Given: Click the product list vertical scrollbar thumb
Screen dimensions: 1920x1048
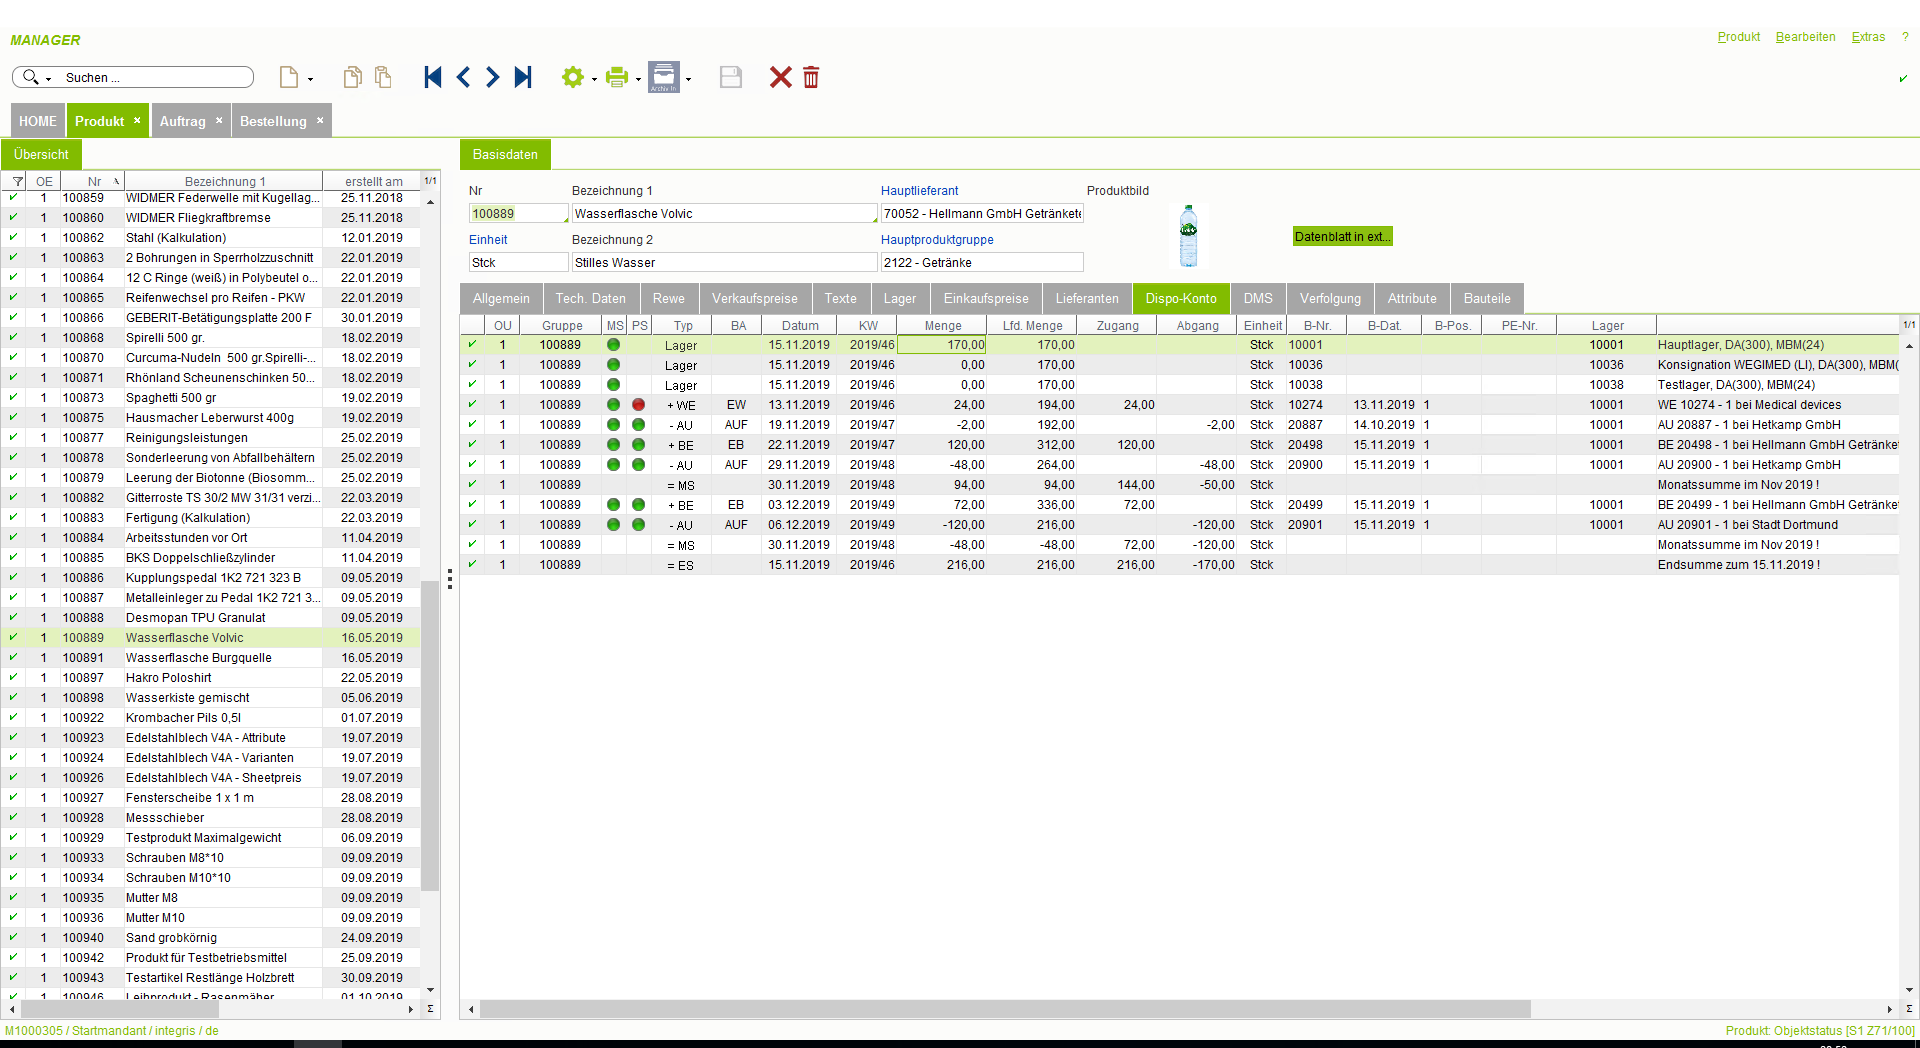Looking at the screenshot, I should tap(430, 735).
